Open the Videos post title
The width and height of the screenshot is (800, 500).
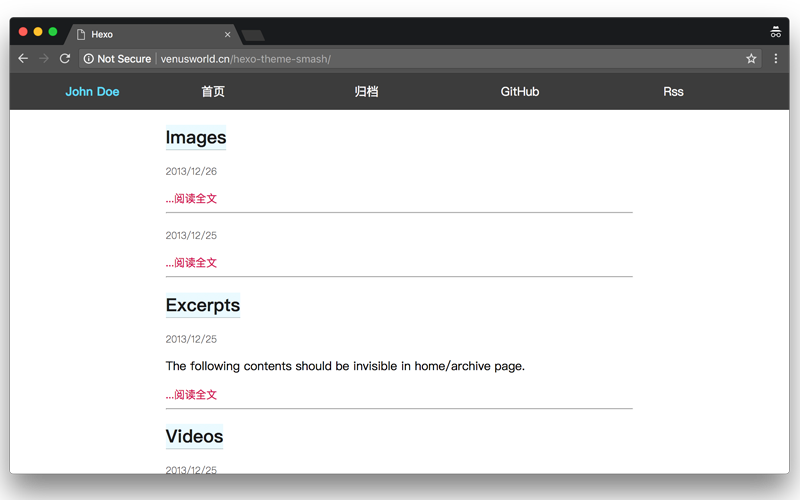pyautogui.click(x=194, y=437)
